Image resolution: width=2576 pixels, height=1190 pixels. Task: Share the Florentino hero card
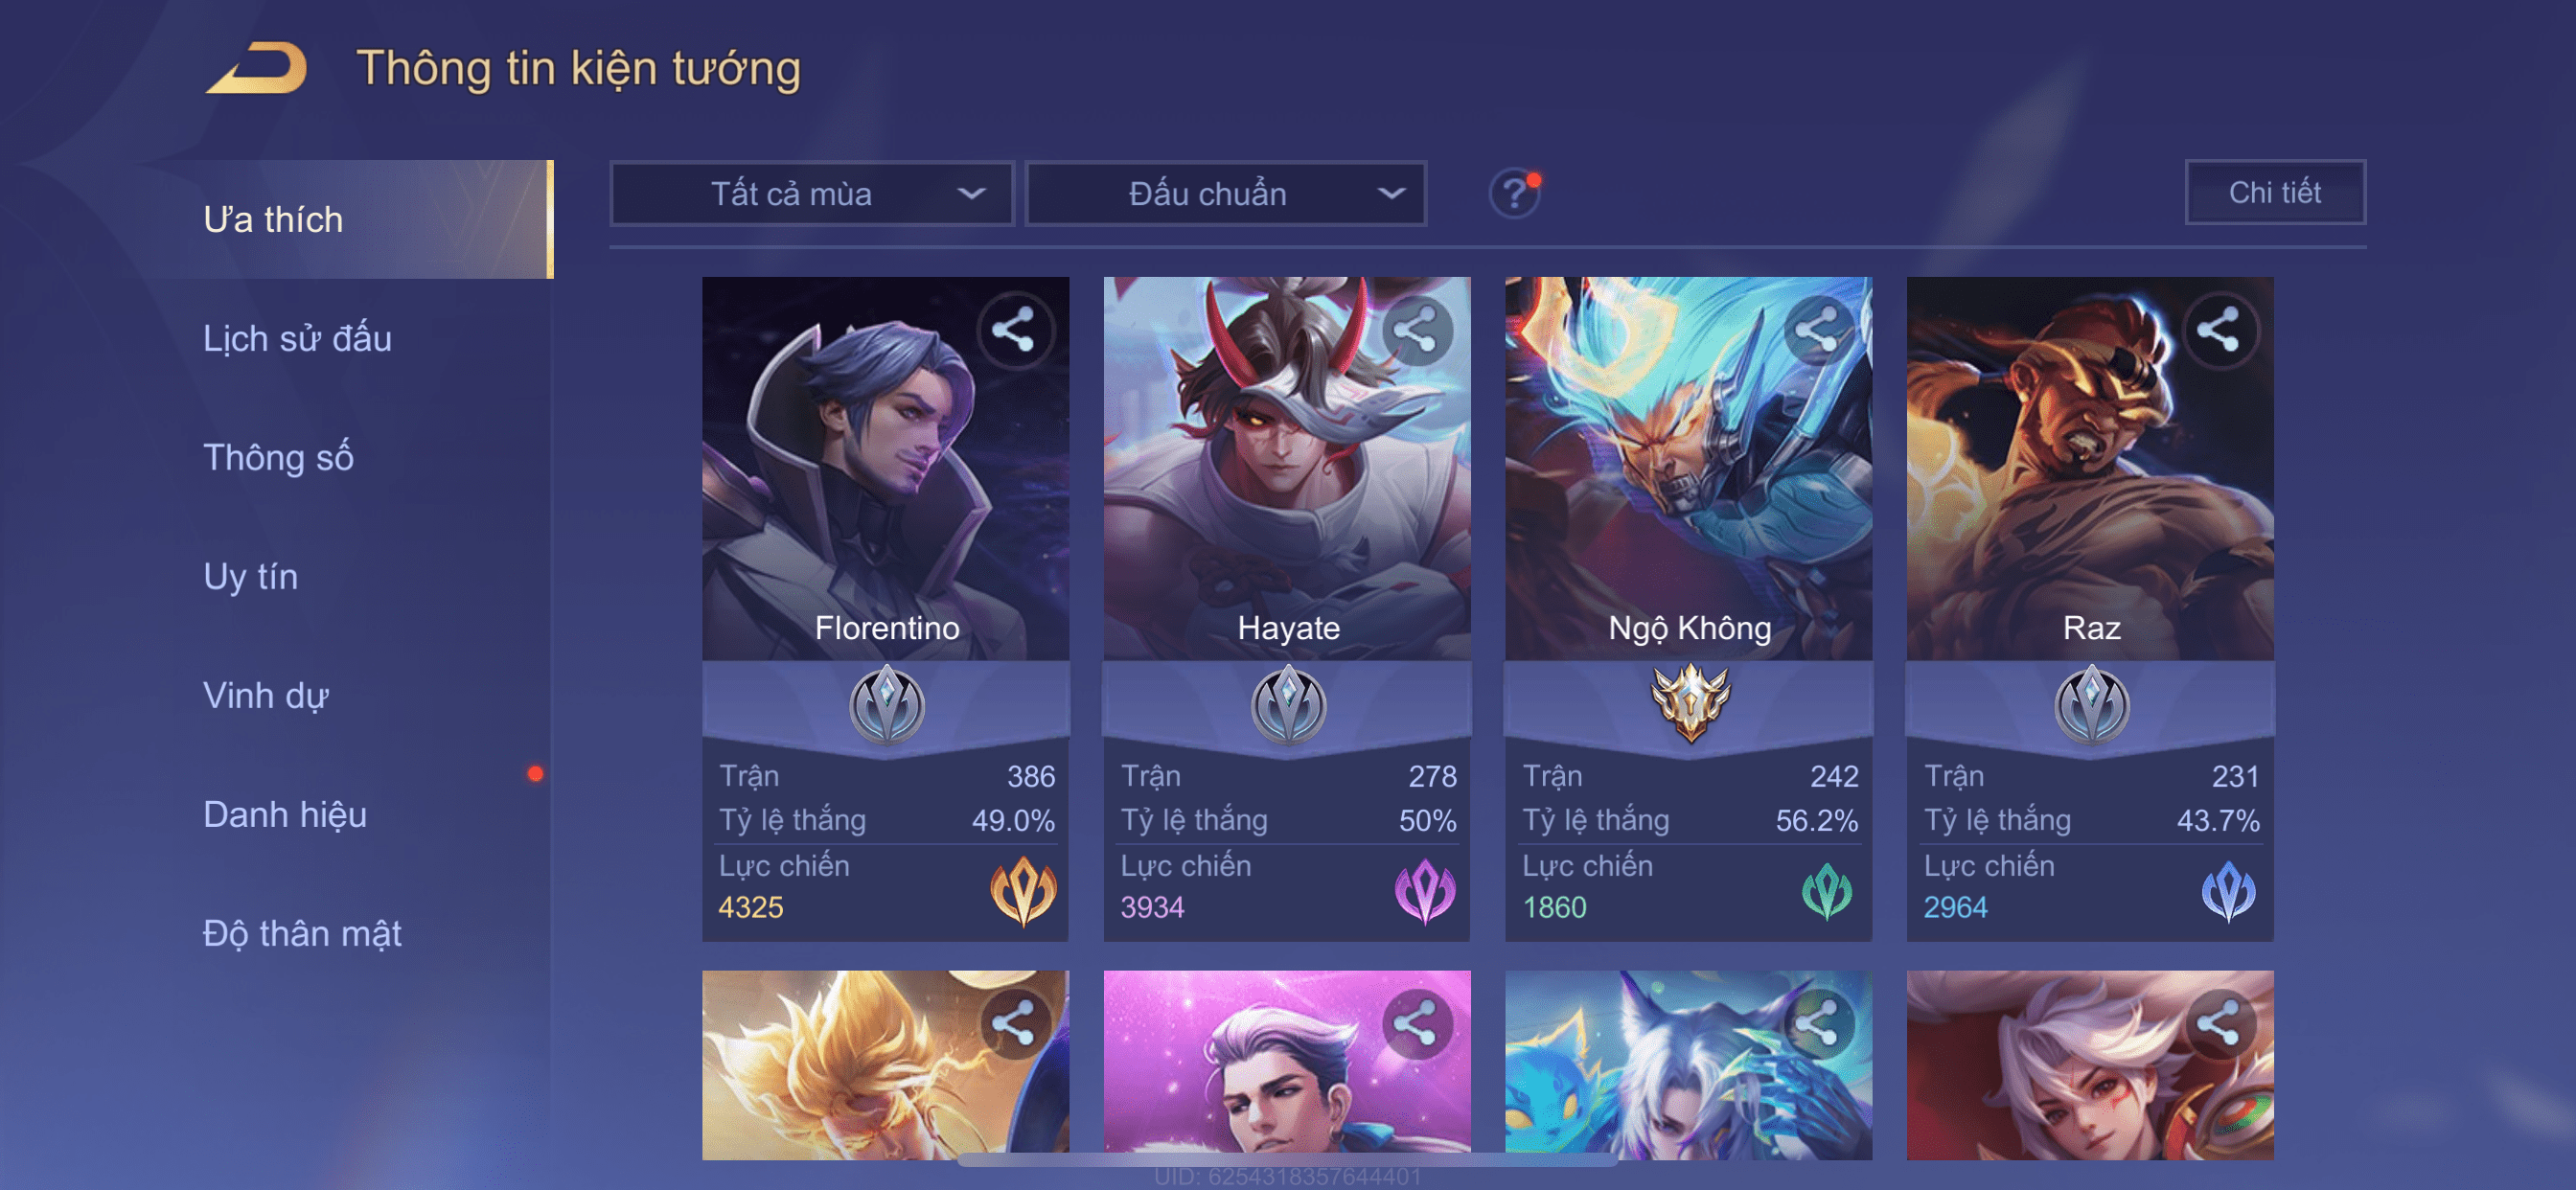[1014, 330]
